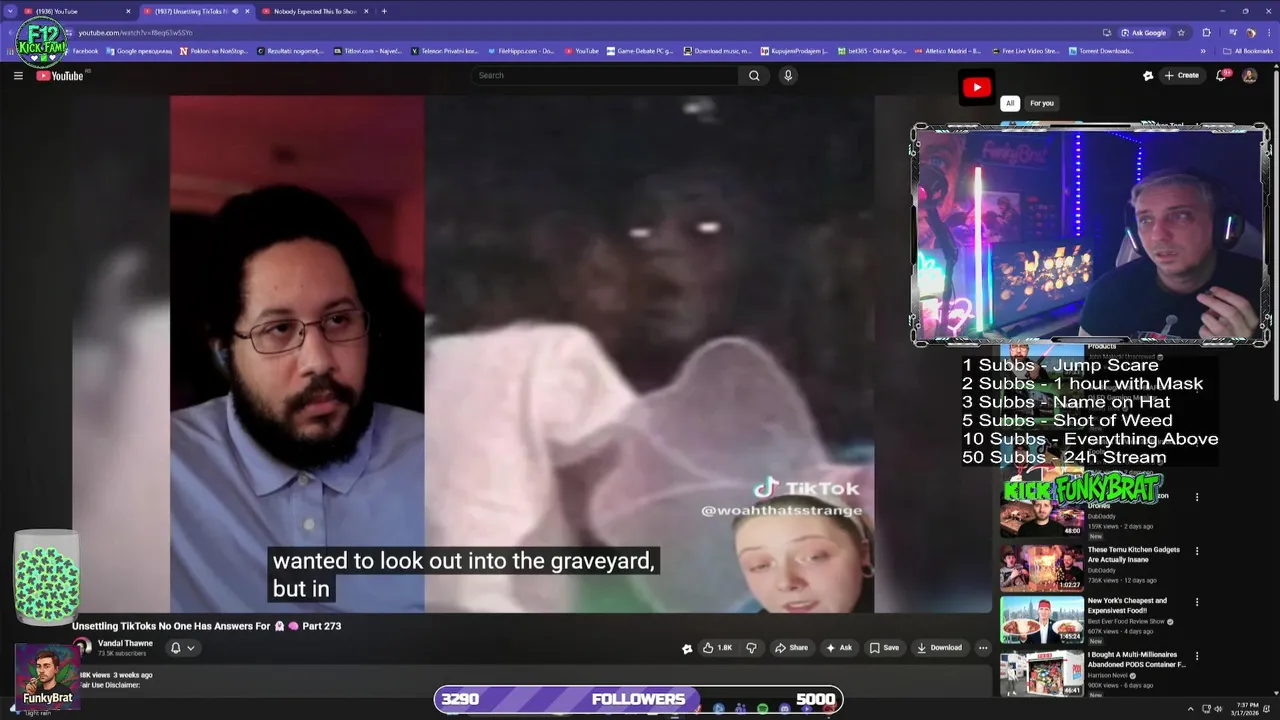This screenshot has width=1280, height=720.
Task: Open options for Abandoned PODS Container video
Action: pyautogui.click(x=1197, y=657)
